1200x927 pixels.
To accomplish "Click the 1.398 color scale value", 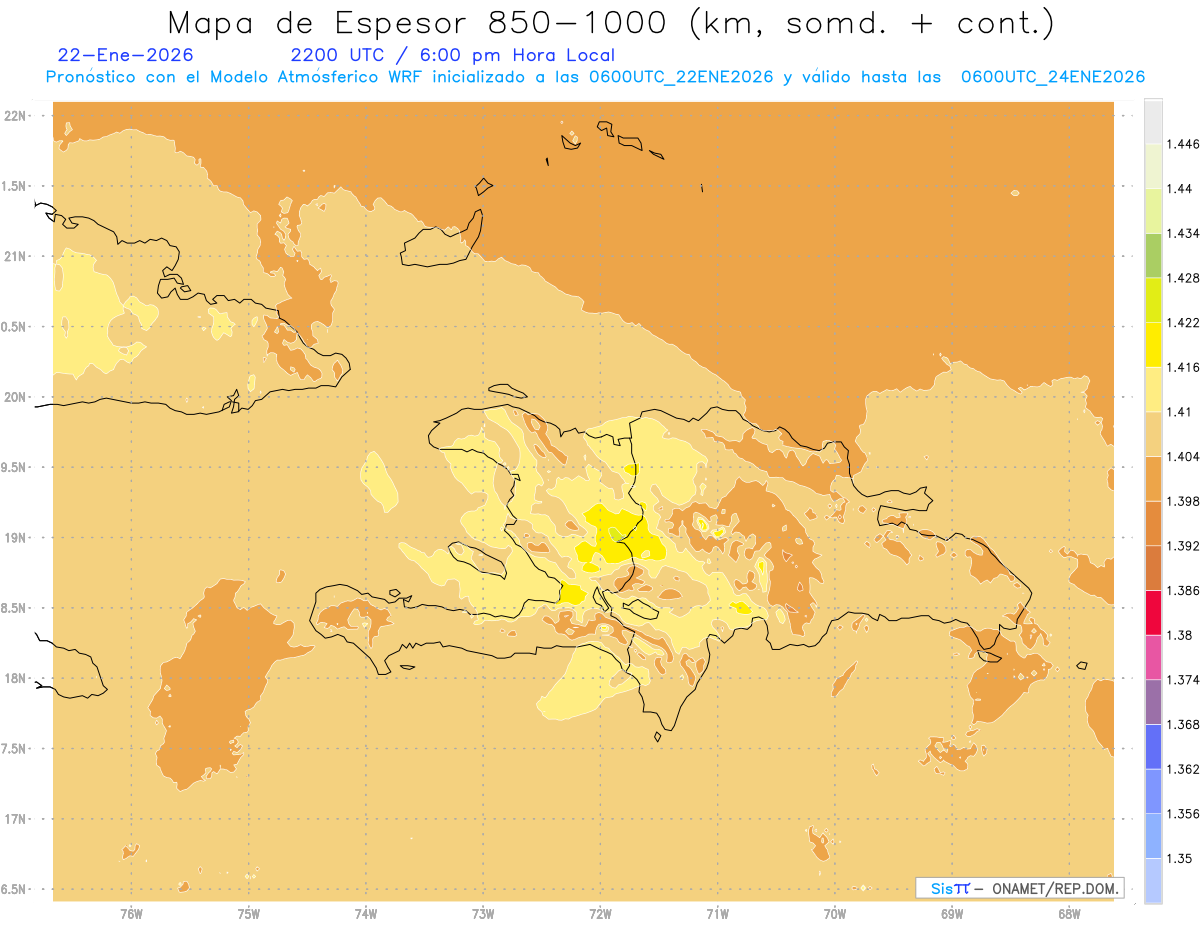I will coord(1185,501).
